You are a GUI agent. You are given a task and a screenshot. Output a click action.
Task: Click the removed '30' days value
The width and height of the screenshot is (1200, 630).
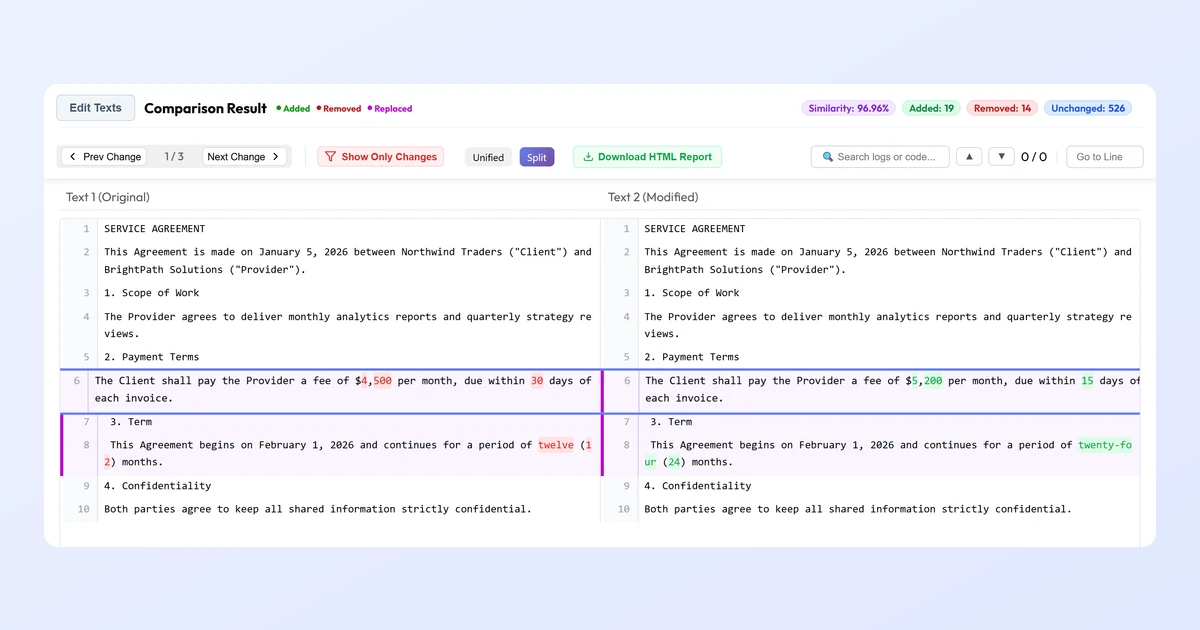[x=537, y=381]
